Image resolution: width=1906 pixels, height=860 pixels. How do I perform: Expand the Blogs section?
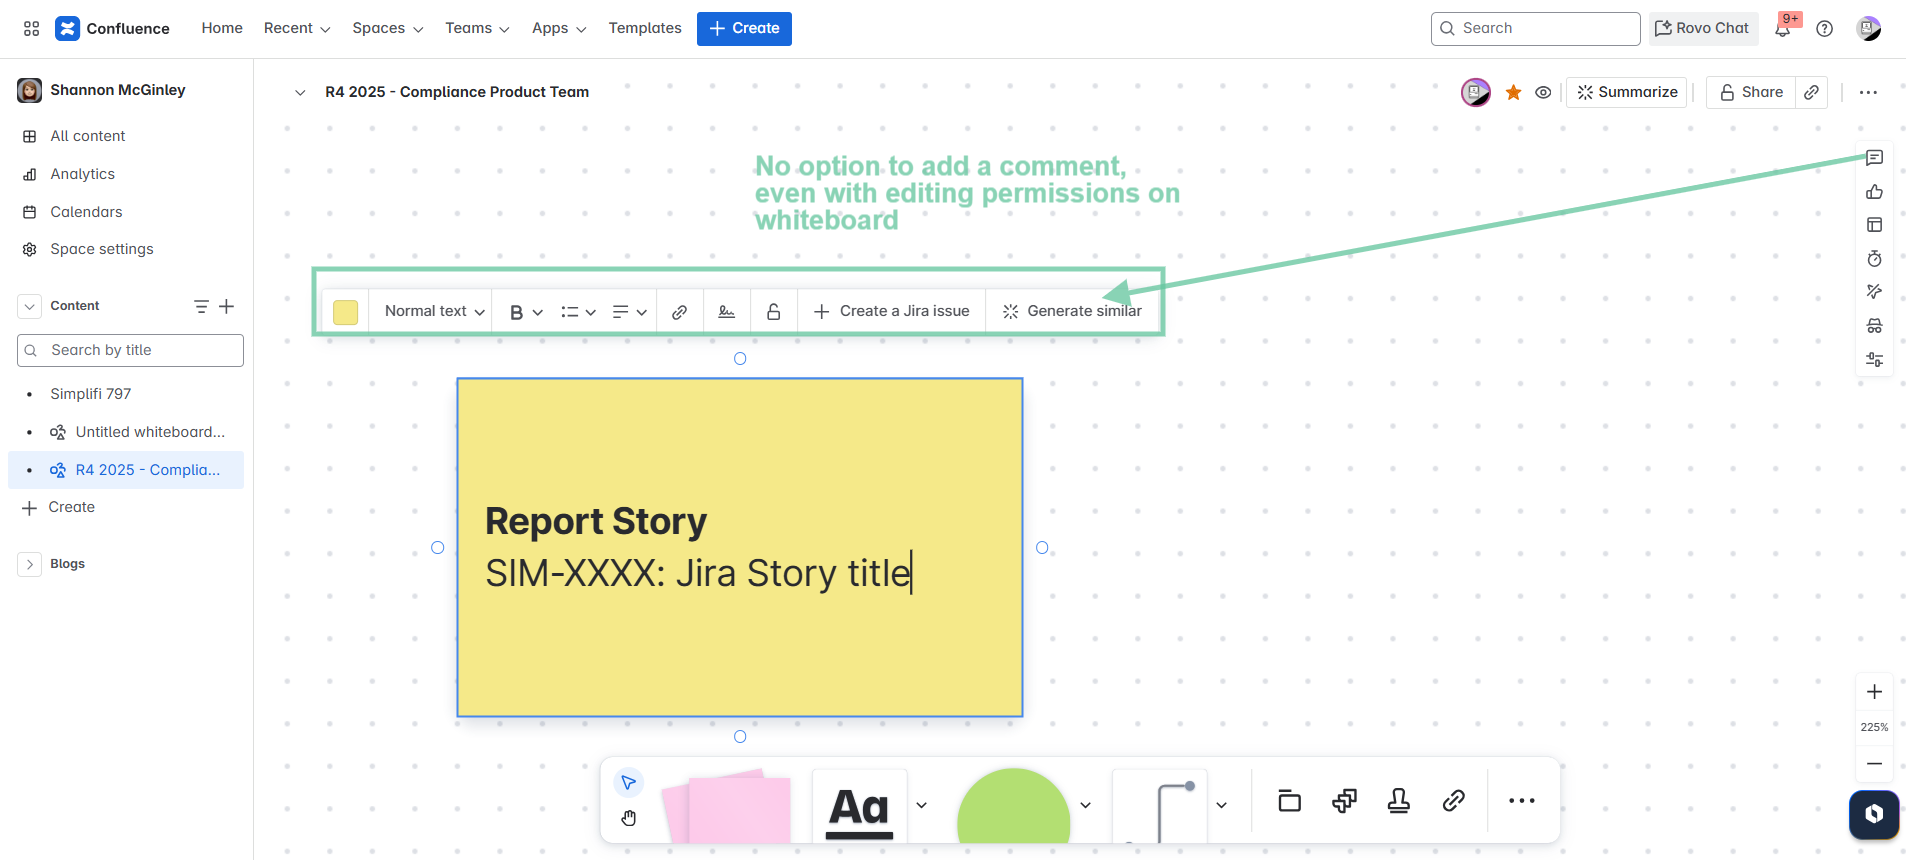click(x=30, y=564)
